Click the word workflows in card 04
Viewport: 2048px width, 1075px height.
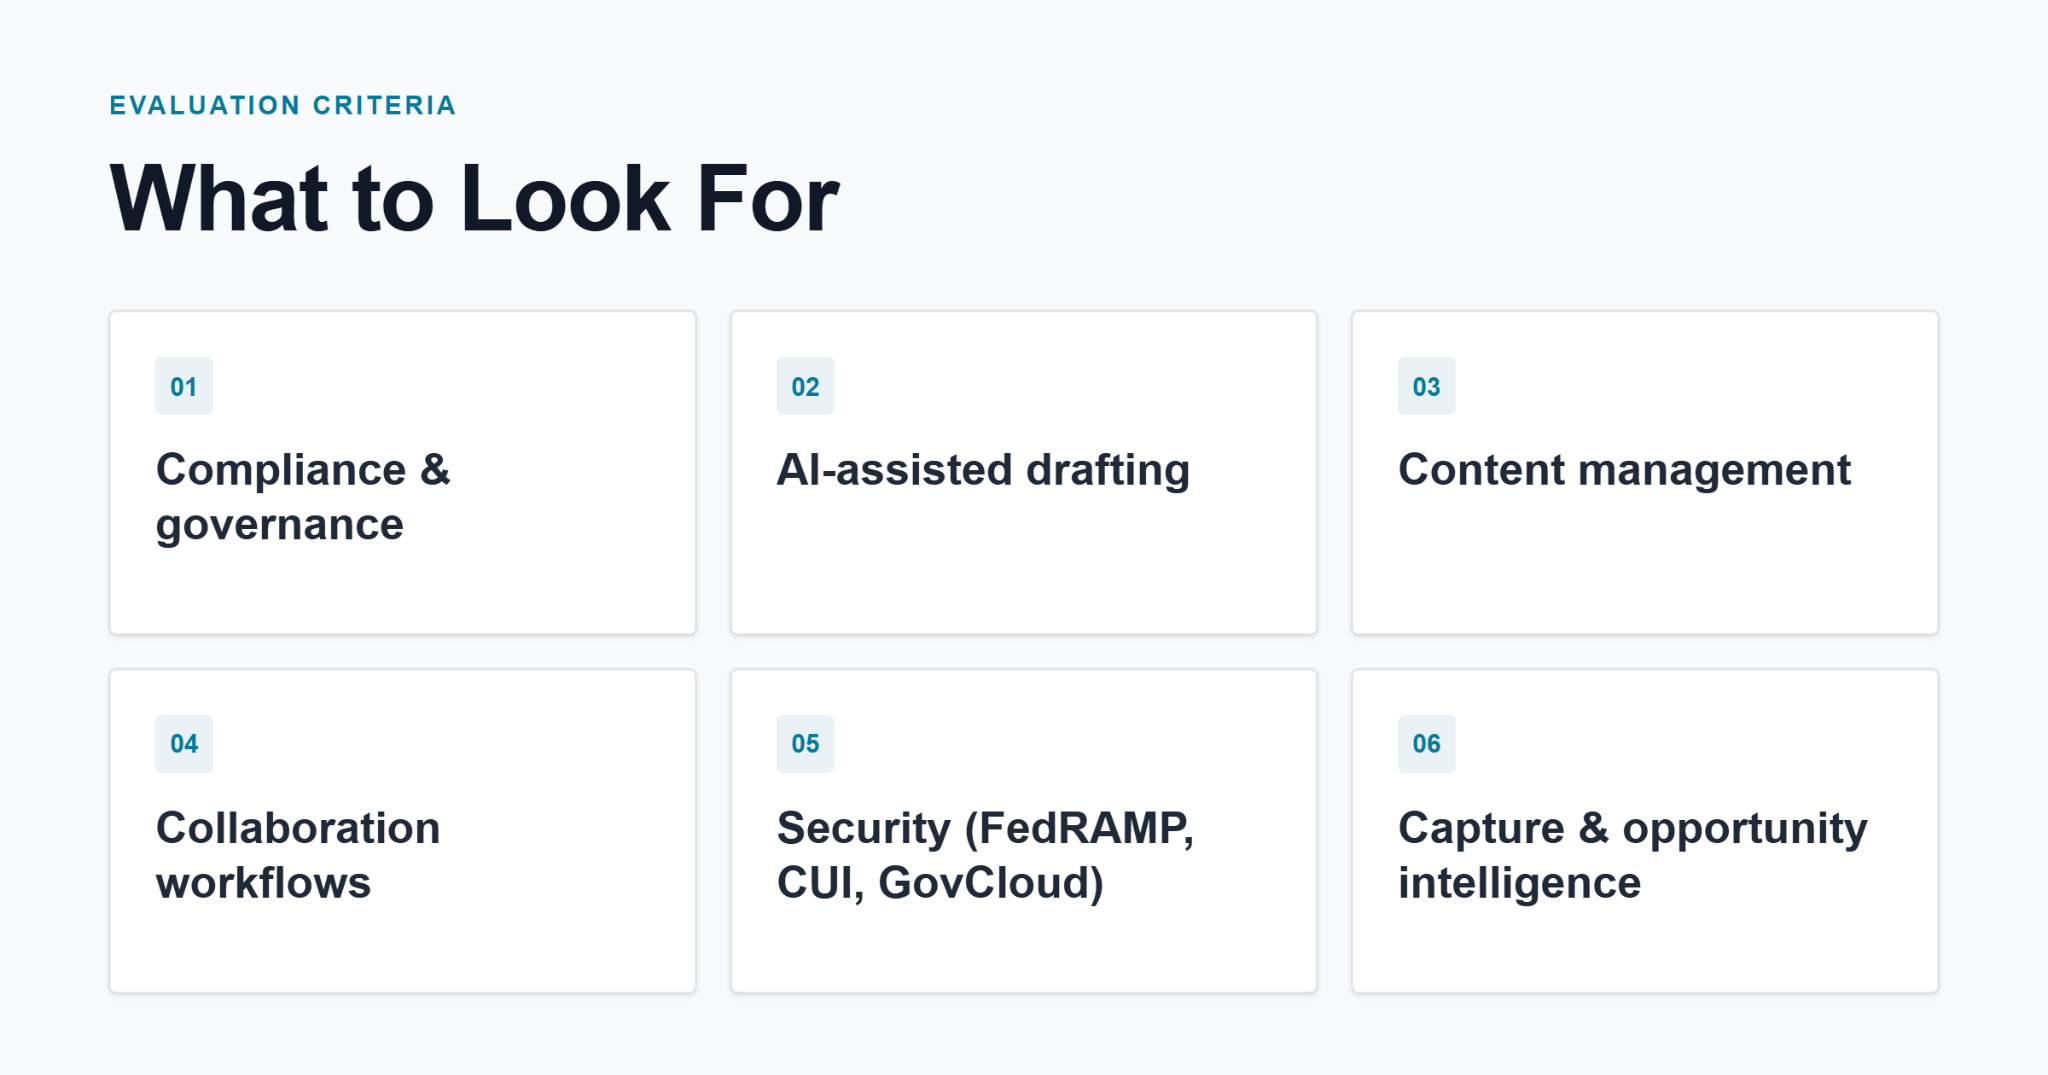[x=263, y=883]
